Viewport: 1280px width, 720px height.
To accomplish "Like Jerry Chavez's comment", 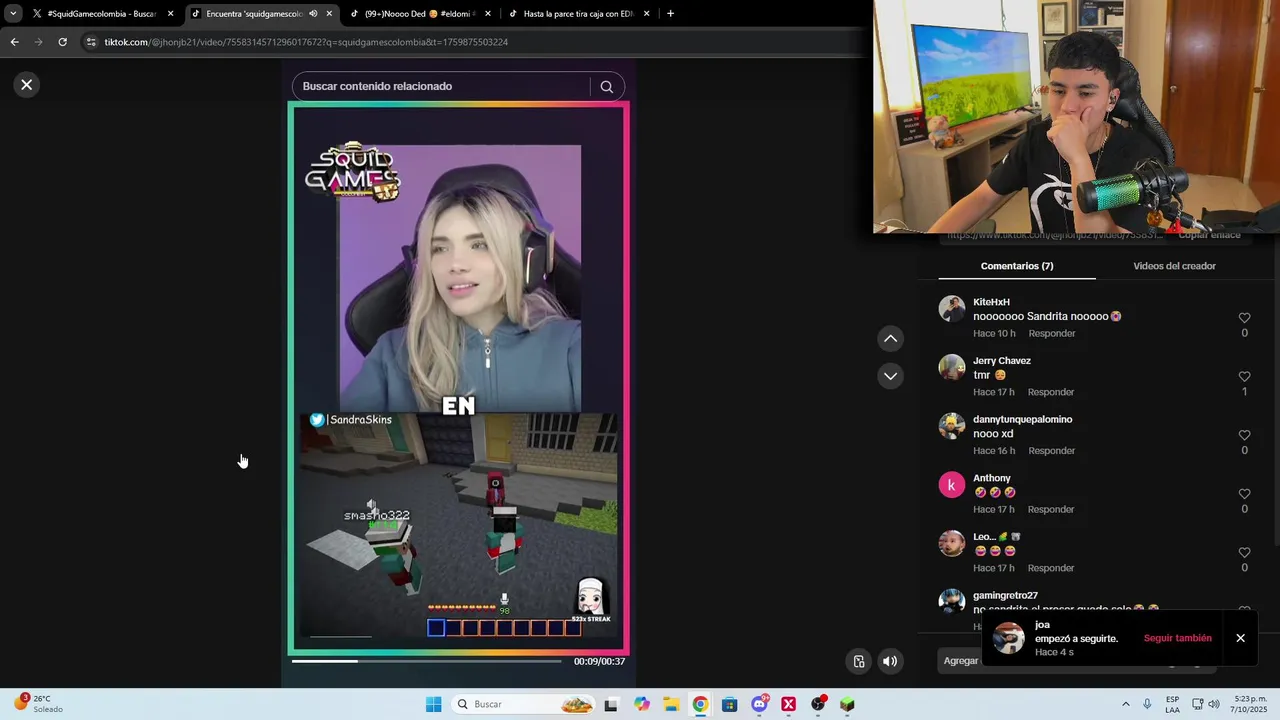I will (x=1244, y=377).
